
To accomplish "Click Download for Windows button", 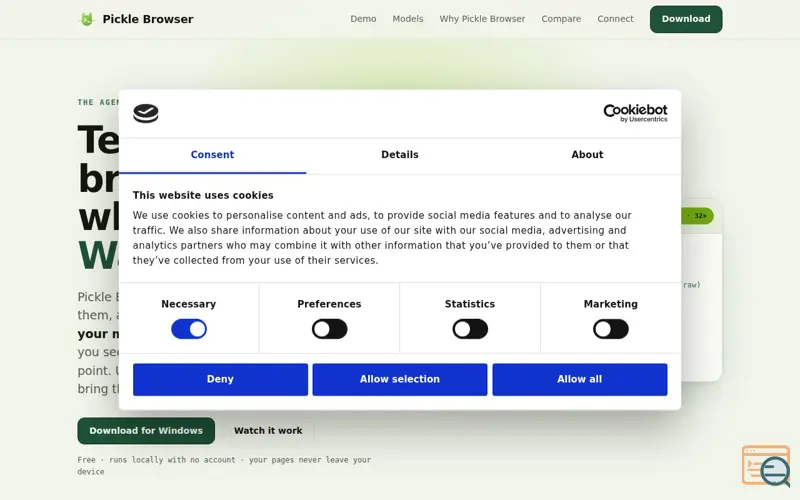I will tap(146, 431).
